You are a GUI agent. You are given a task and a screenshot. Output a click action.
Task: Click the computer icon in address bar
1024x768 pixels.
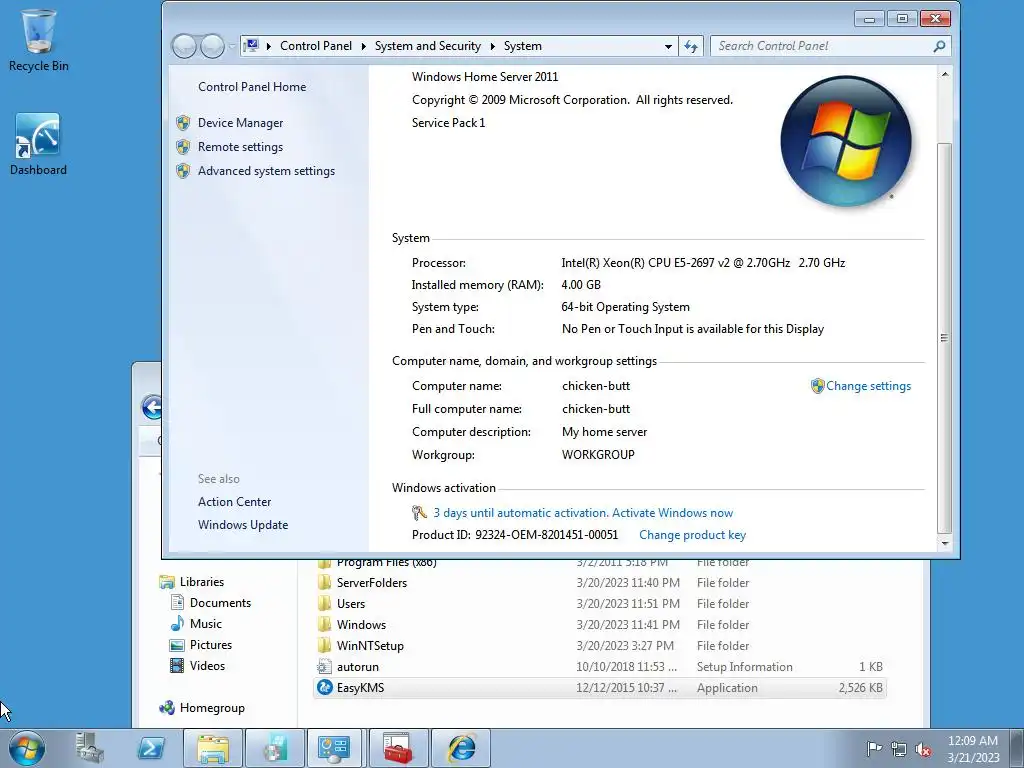pos(251,46)
